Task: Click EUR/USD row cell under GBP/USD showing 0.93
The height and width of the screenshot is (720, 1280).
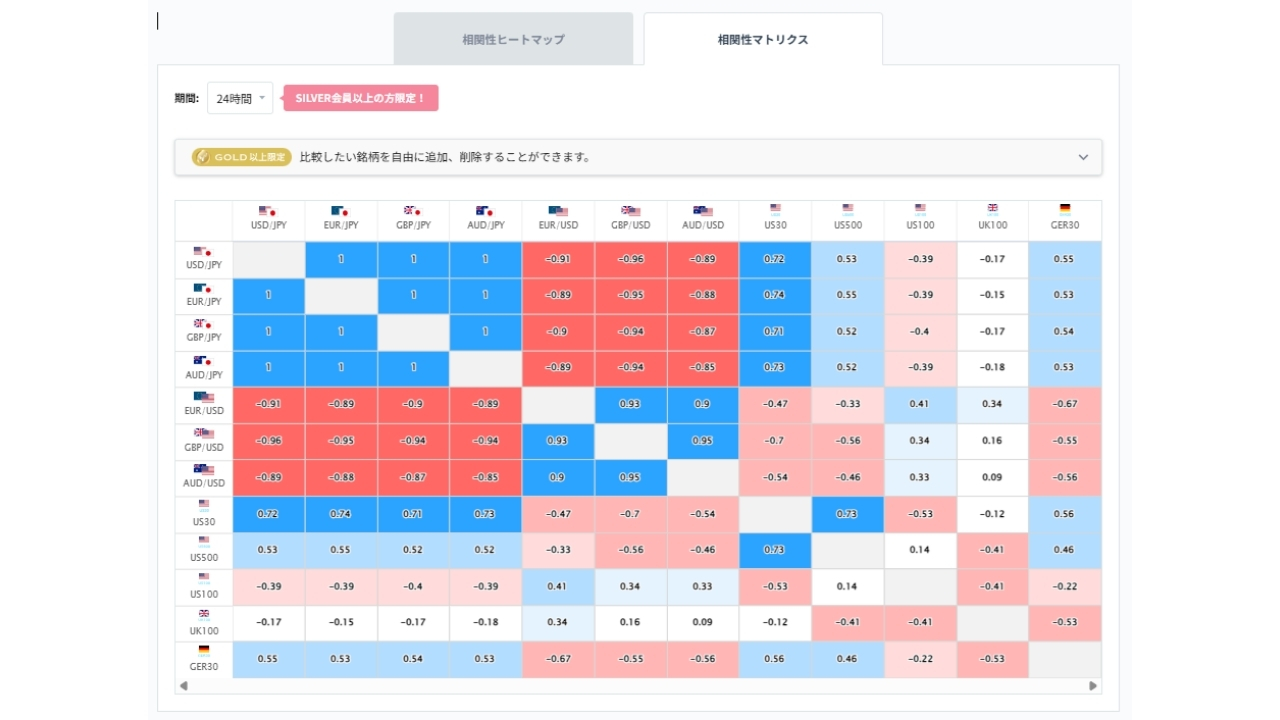Action: [x=631, y=405]
